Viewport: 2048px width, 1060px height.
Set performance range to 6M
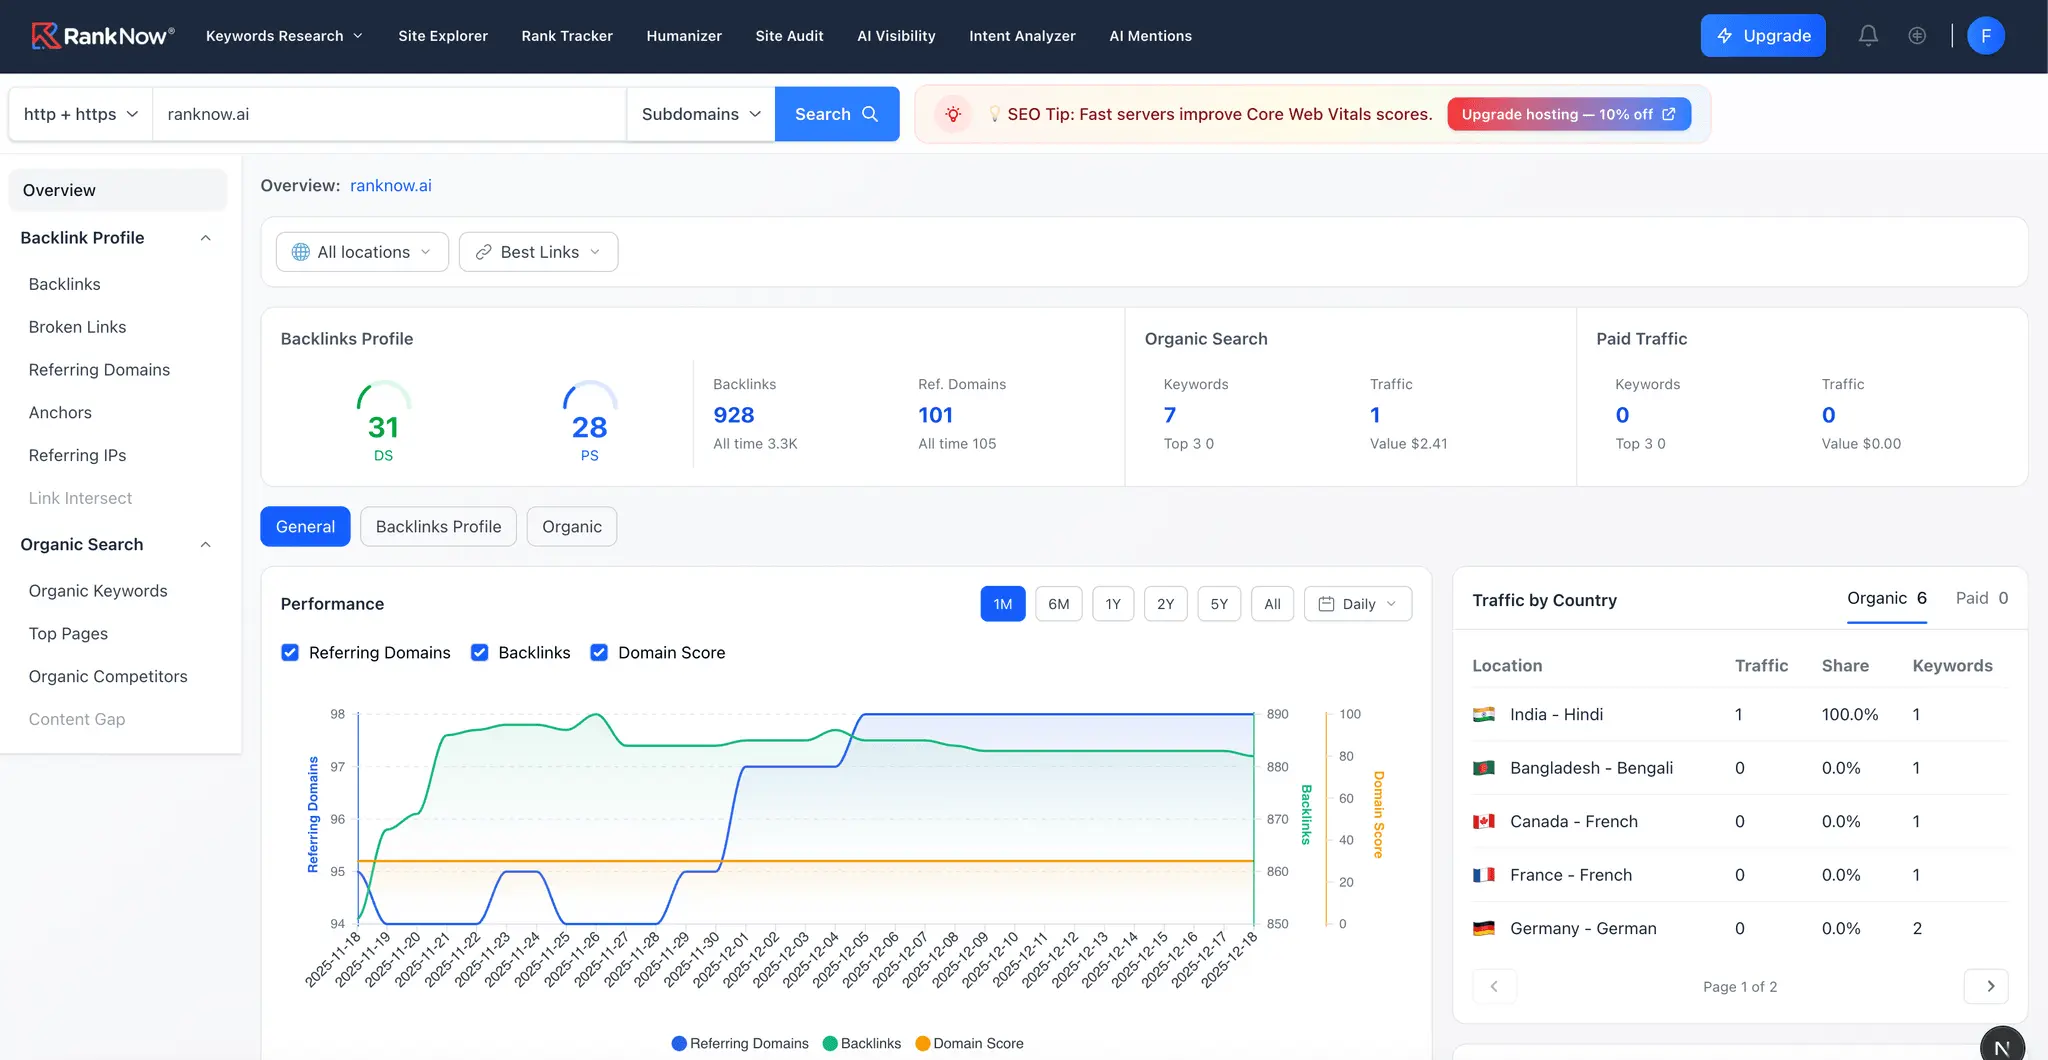tap(1059, 604)
